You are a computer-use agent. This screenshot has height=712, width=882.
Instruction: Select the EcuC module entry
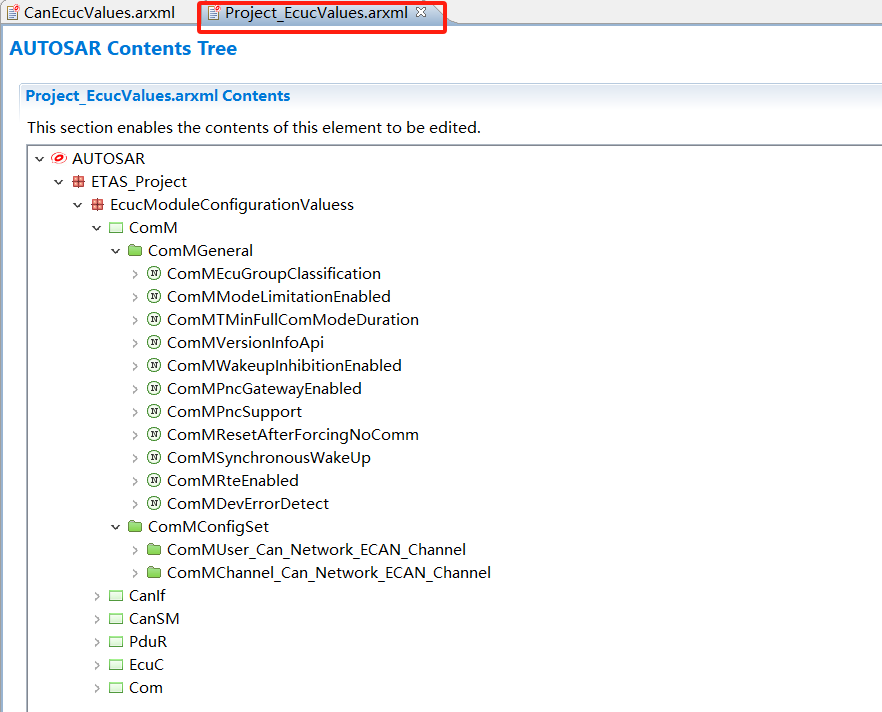click(x=146, y=665)
